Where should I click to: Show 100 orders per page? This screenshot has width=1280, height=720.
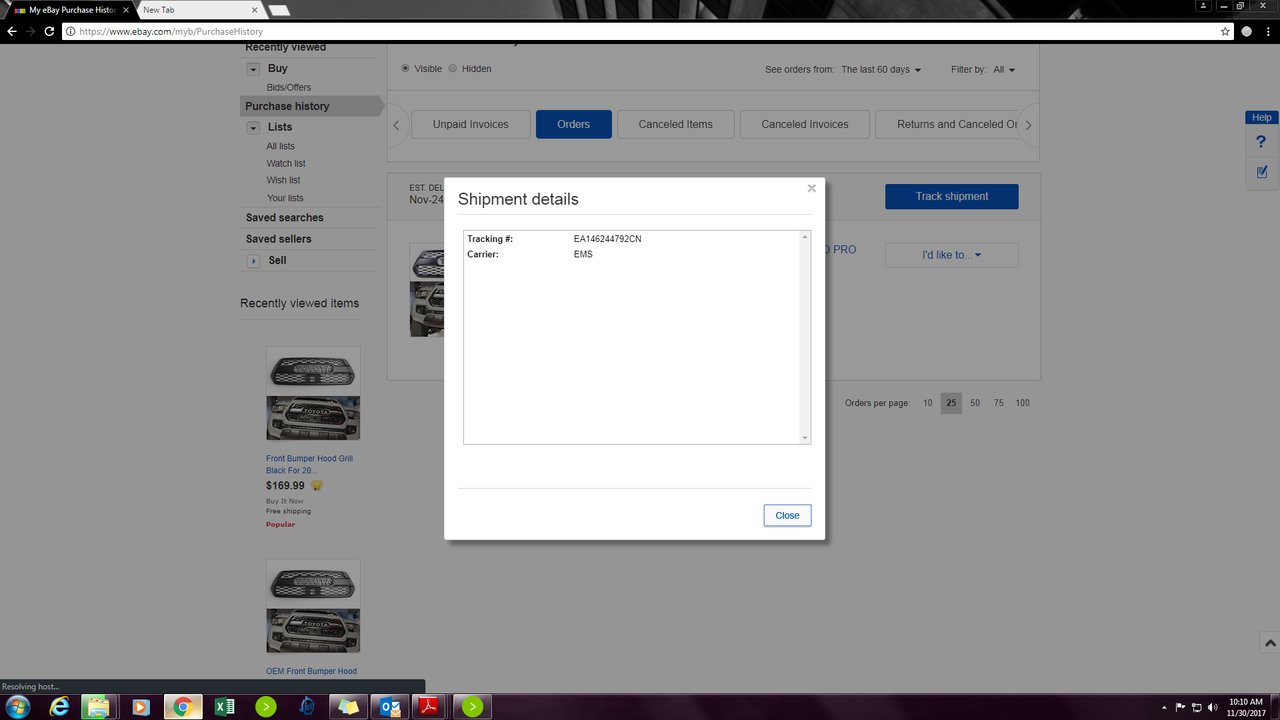click(1022, 403)
